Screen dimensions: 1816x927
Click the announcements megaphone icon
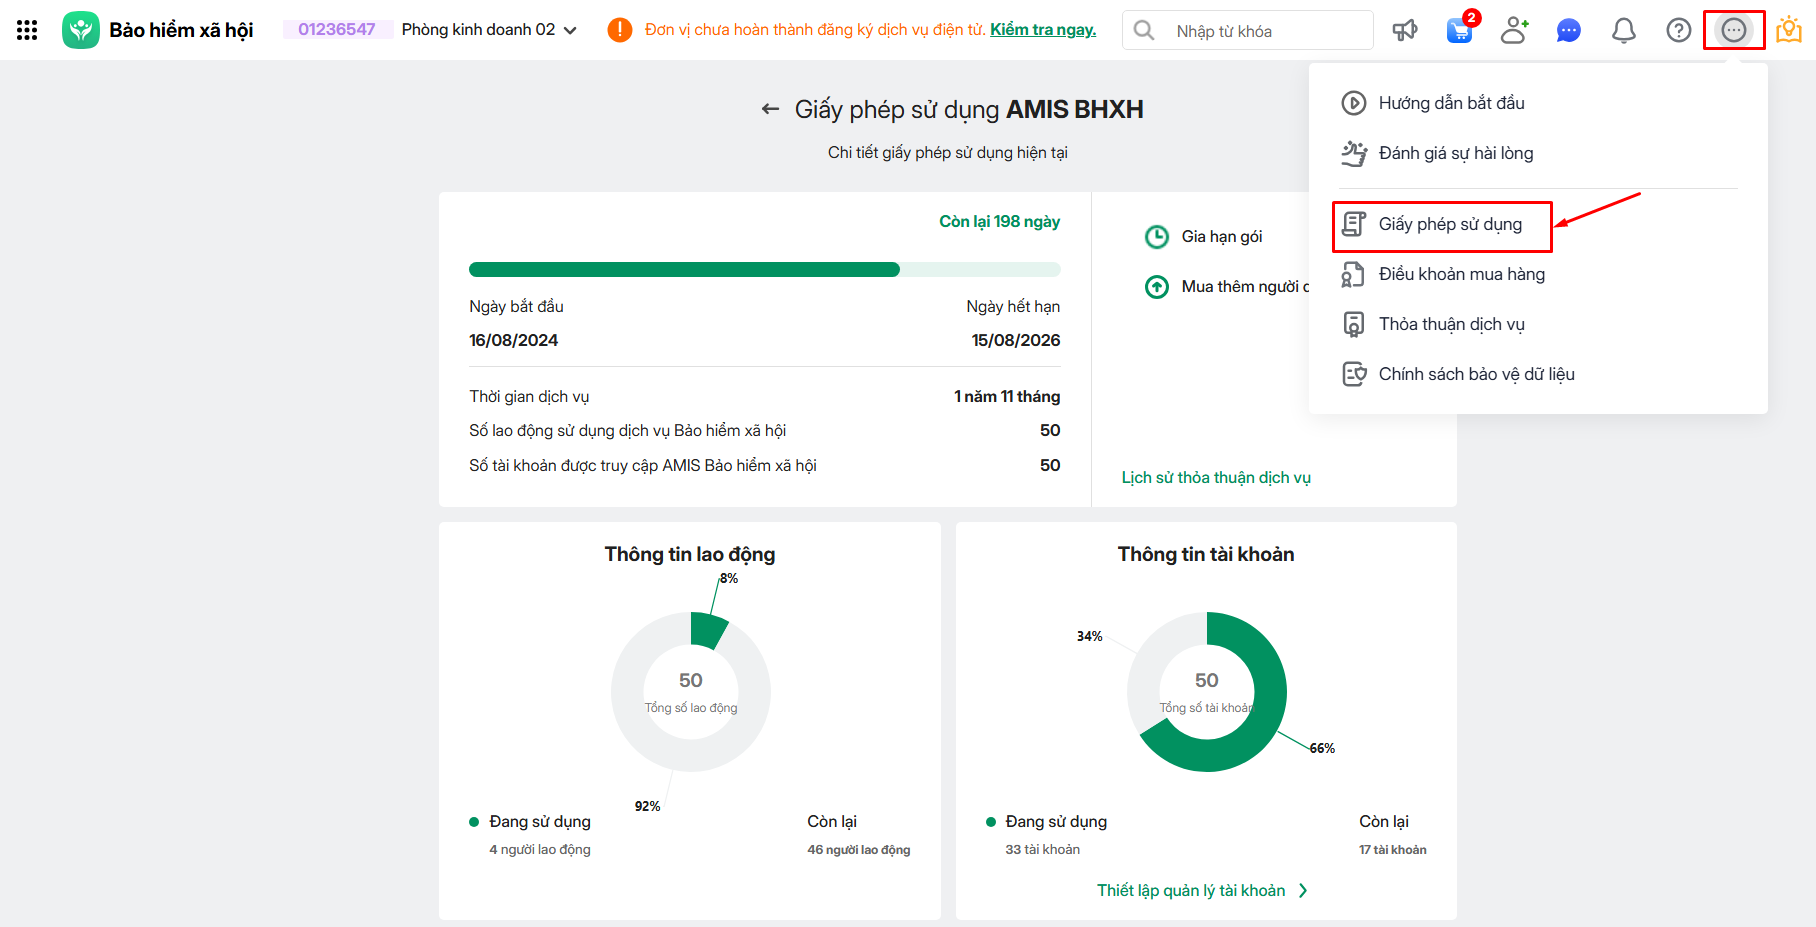(1405, 30)
